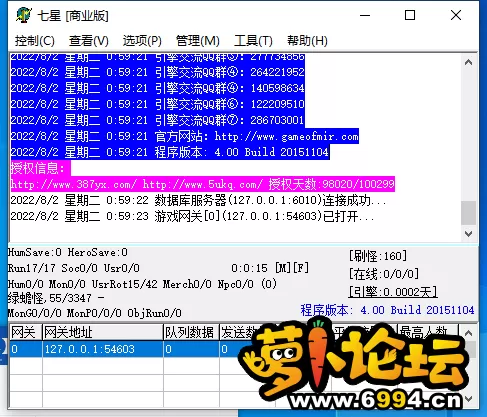Click the 0:0:15 [M][F] status text
This screenshot has height=417, width=487.
(270, 268)
